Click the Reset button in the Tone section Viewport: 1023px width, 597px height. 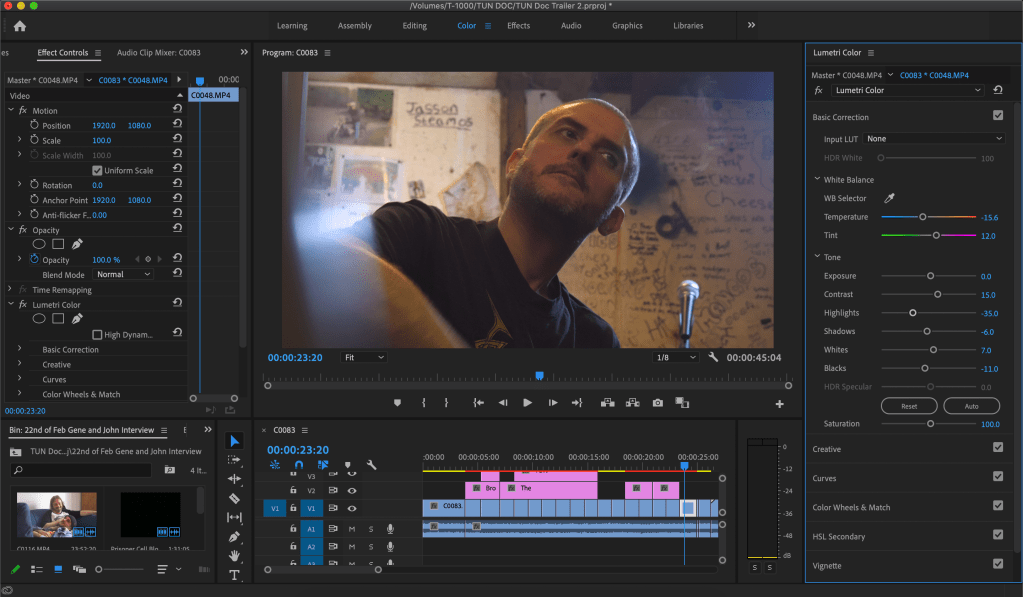[909, 406]
